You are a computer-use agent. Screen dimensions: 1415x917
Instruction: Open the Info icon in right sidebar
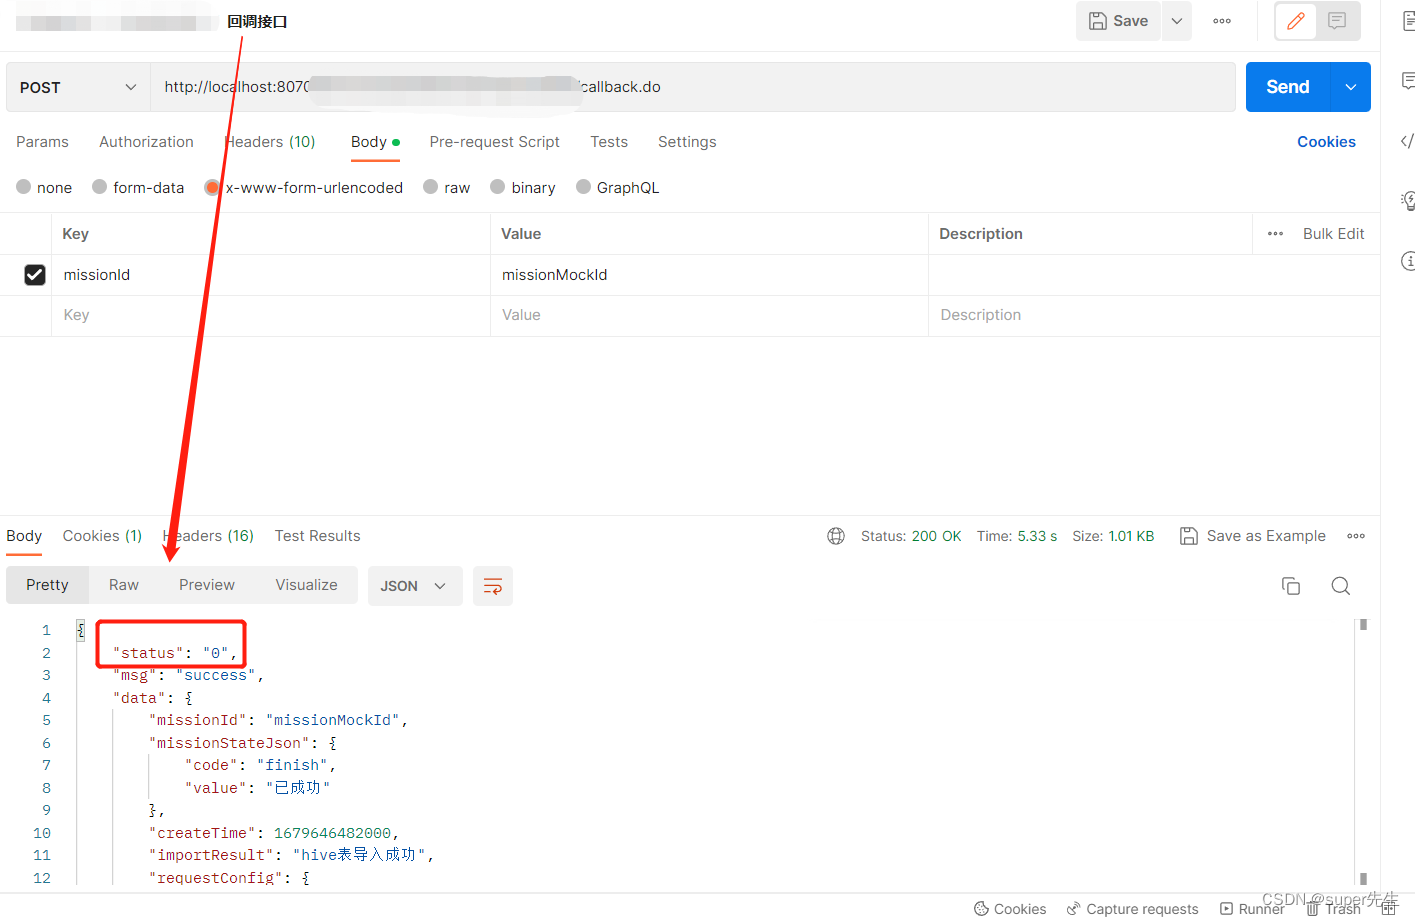[x=1408, y=261]
